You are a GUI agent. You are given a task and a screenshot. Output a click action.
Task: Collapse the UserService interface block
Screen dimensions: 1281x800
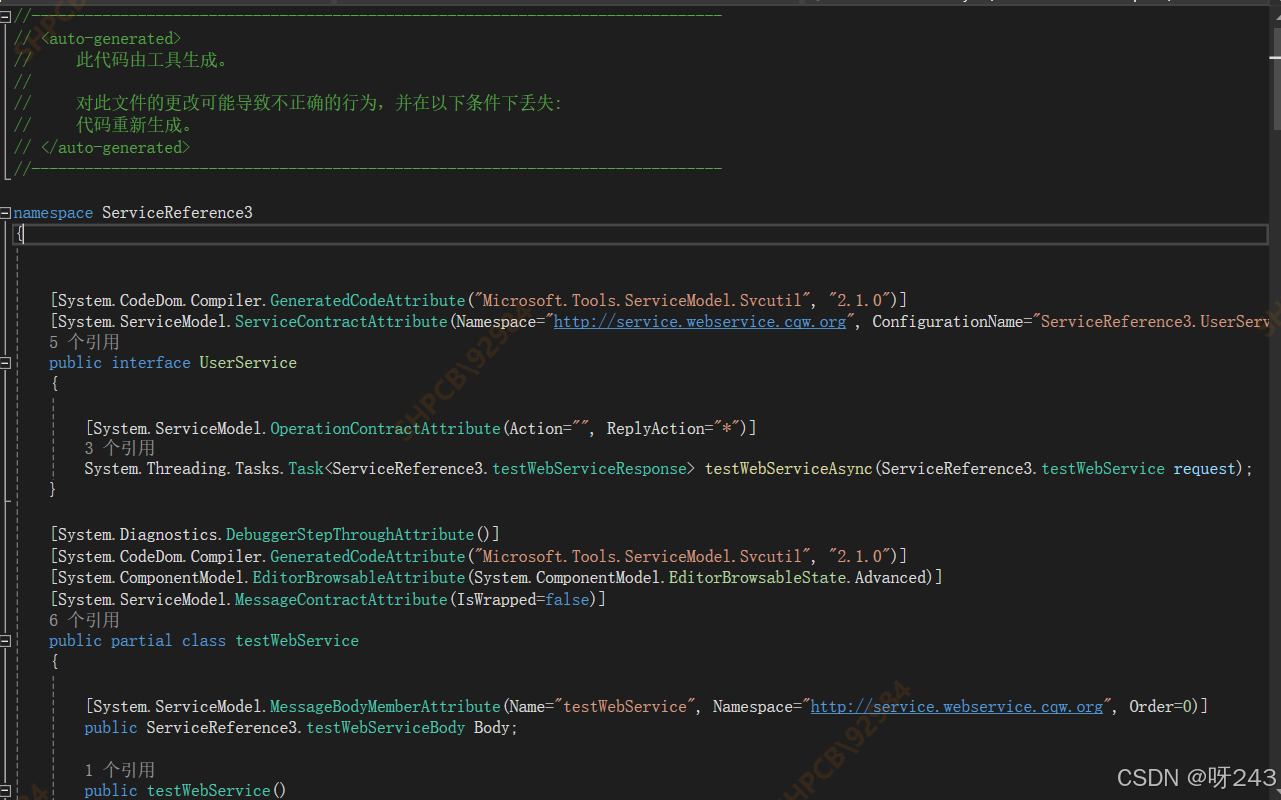(x=6, y=363)
